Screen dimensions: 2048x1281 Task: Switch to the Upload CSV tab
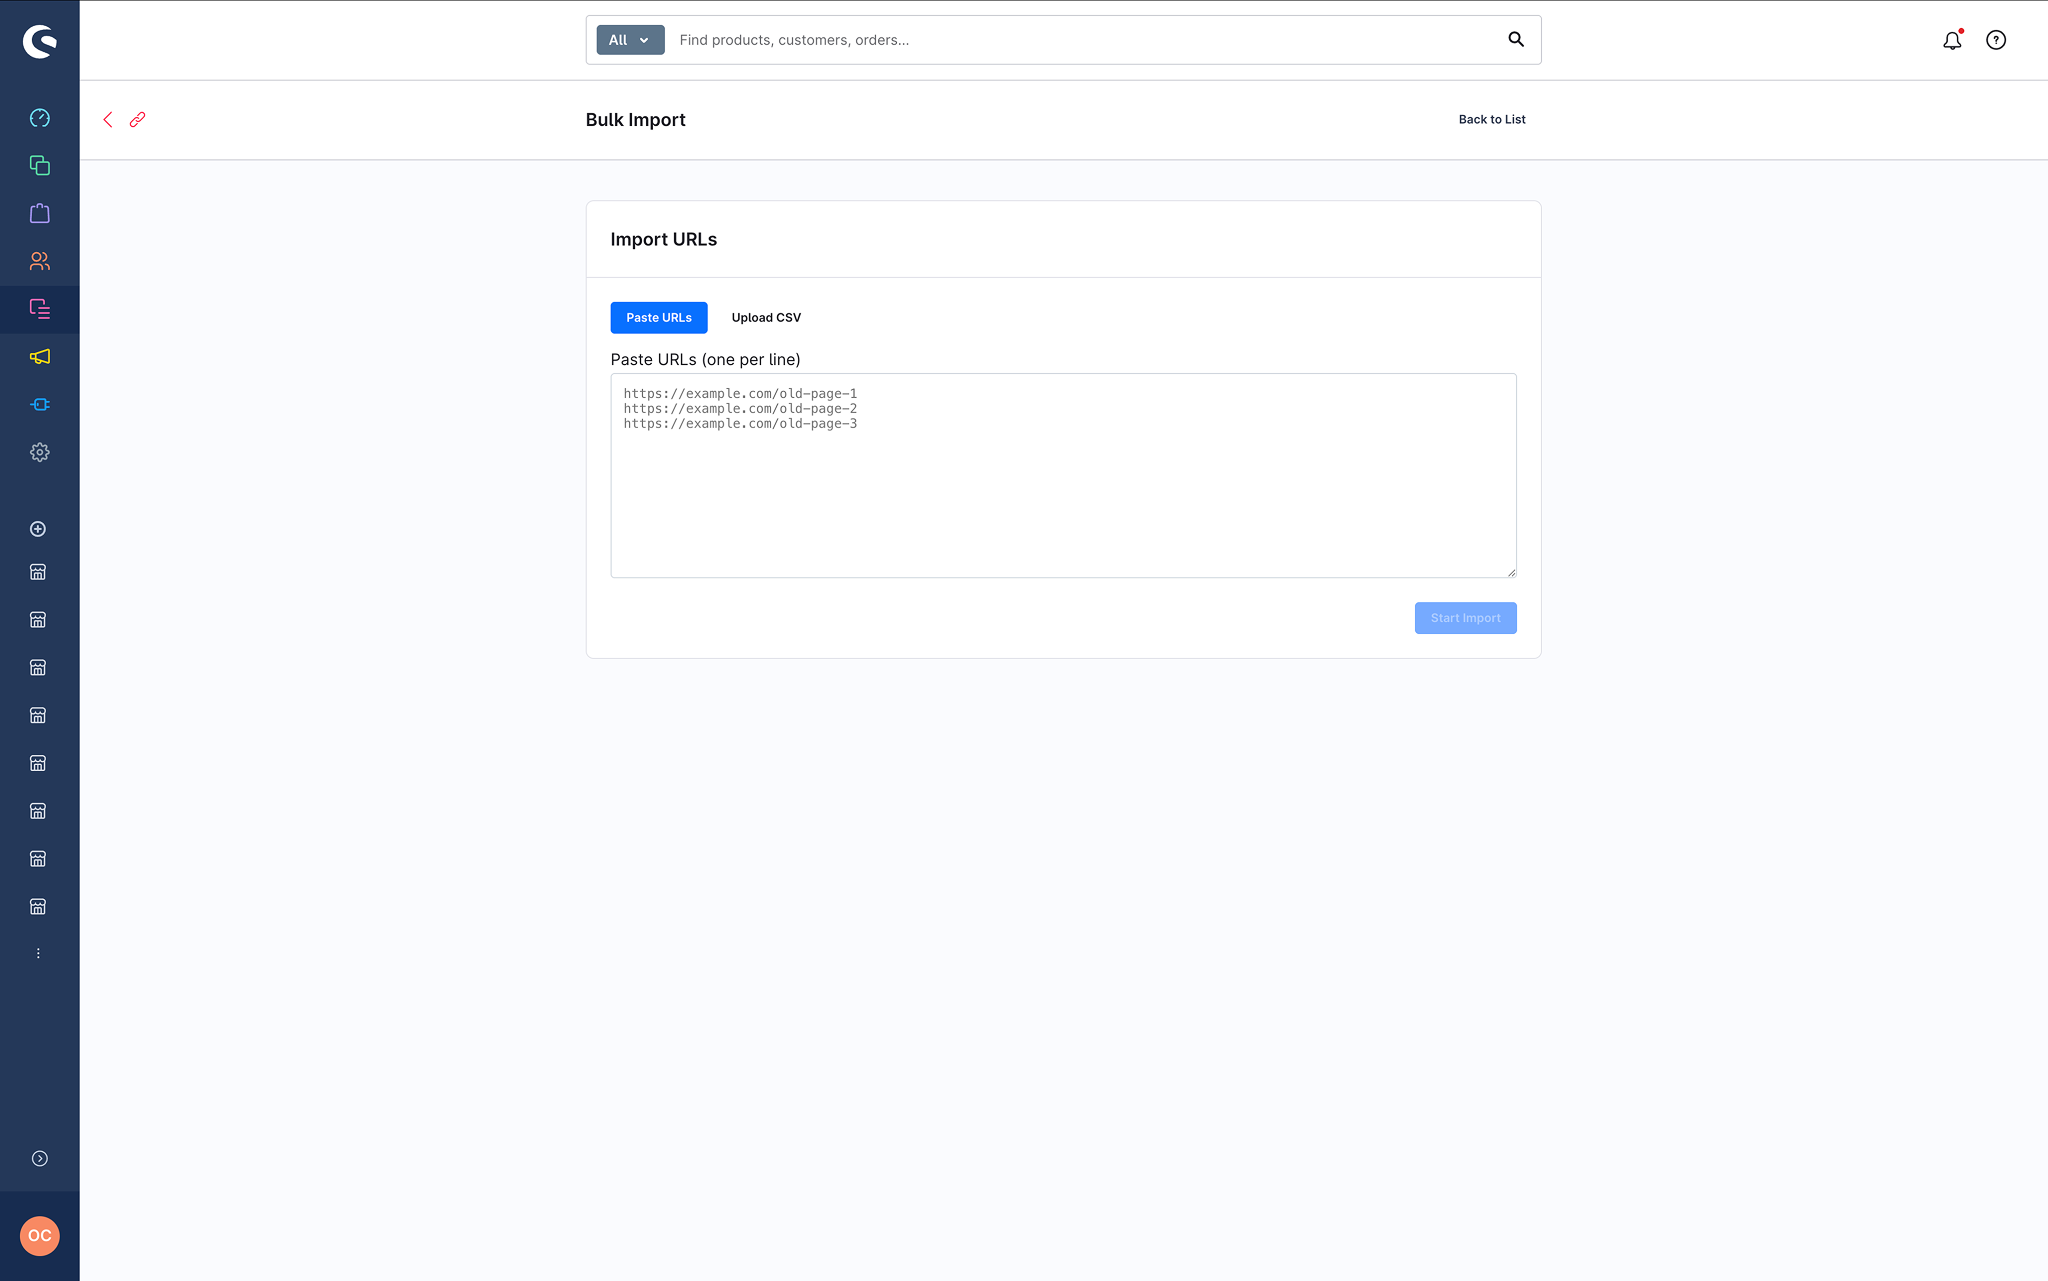click(766, 318)
